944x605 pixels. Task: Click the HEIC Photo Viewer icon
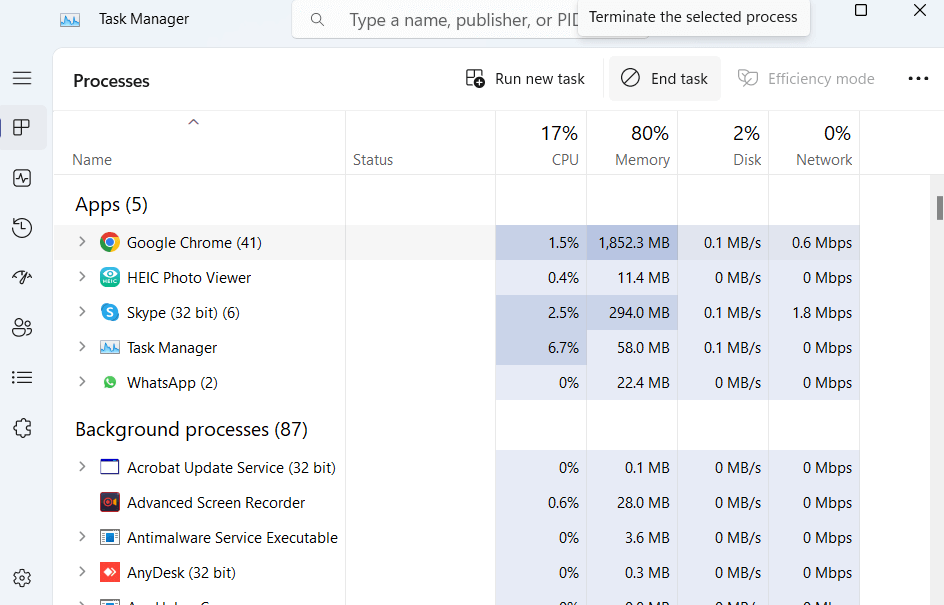[110, 278]
